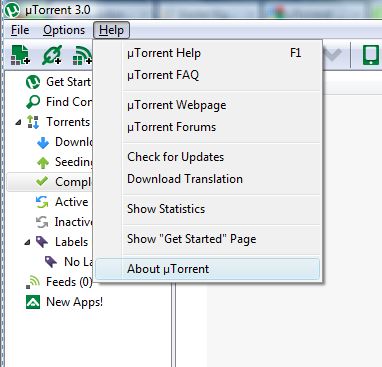Select Get Started in sidebar
The width and height of the screenshot is (382, 367).
[69, 82]
